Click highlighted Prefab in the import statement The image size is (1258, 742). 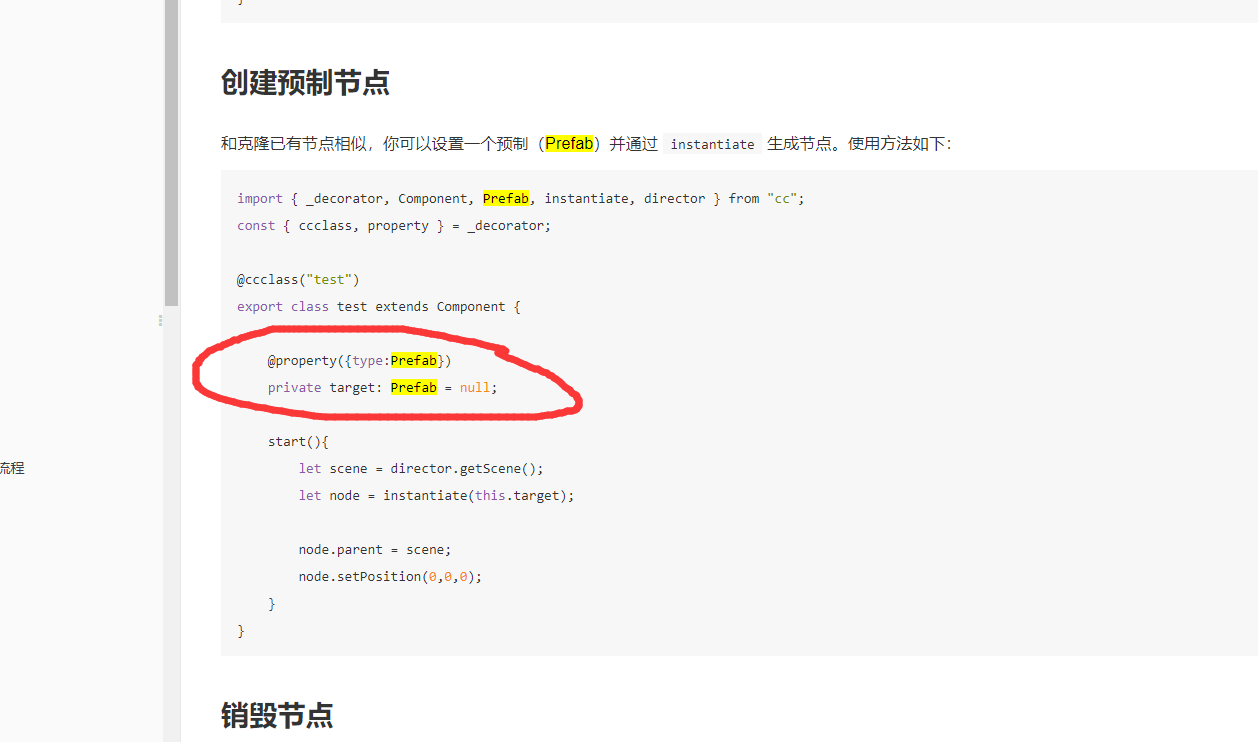click(x=506, y=198)
